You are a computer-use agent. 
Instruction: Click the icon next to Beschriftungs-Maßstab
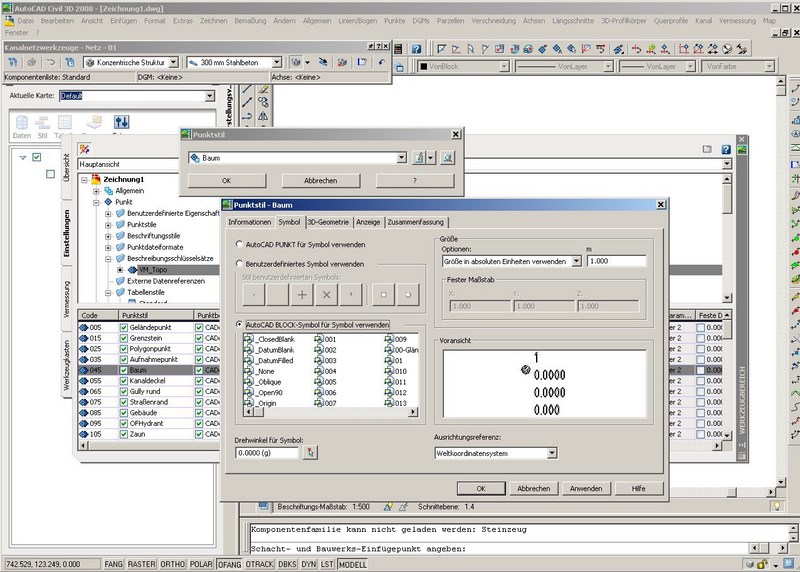pyautogui.click(x=263, y=506)
